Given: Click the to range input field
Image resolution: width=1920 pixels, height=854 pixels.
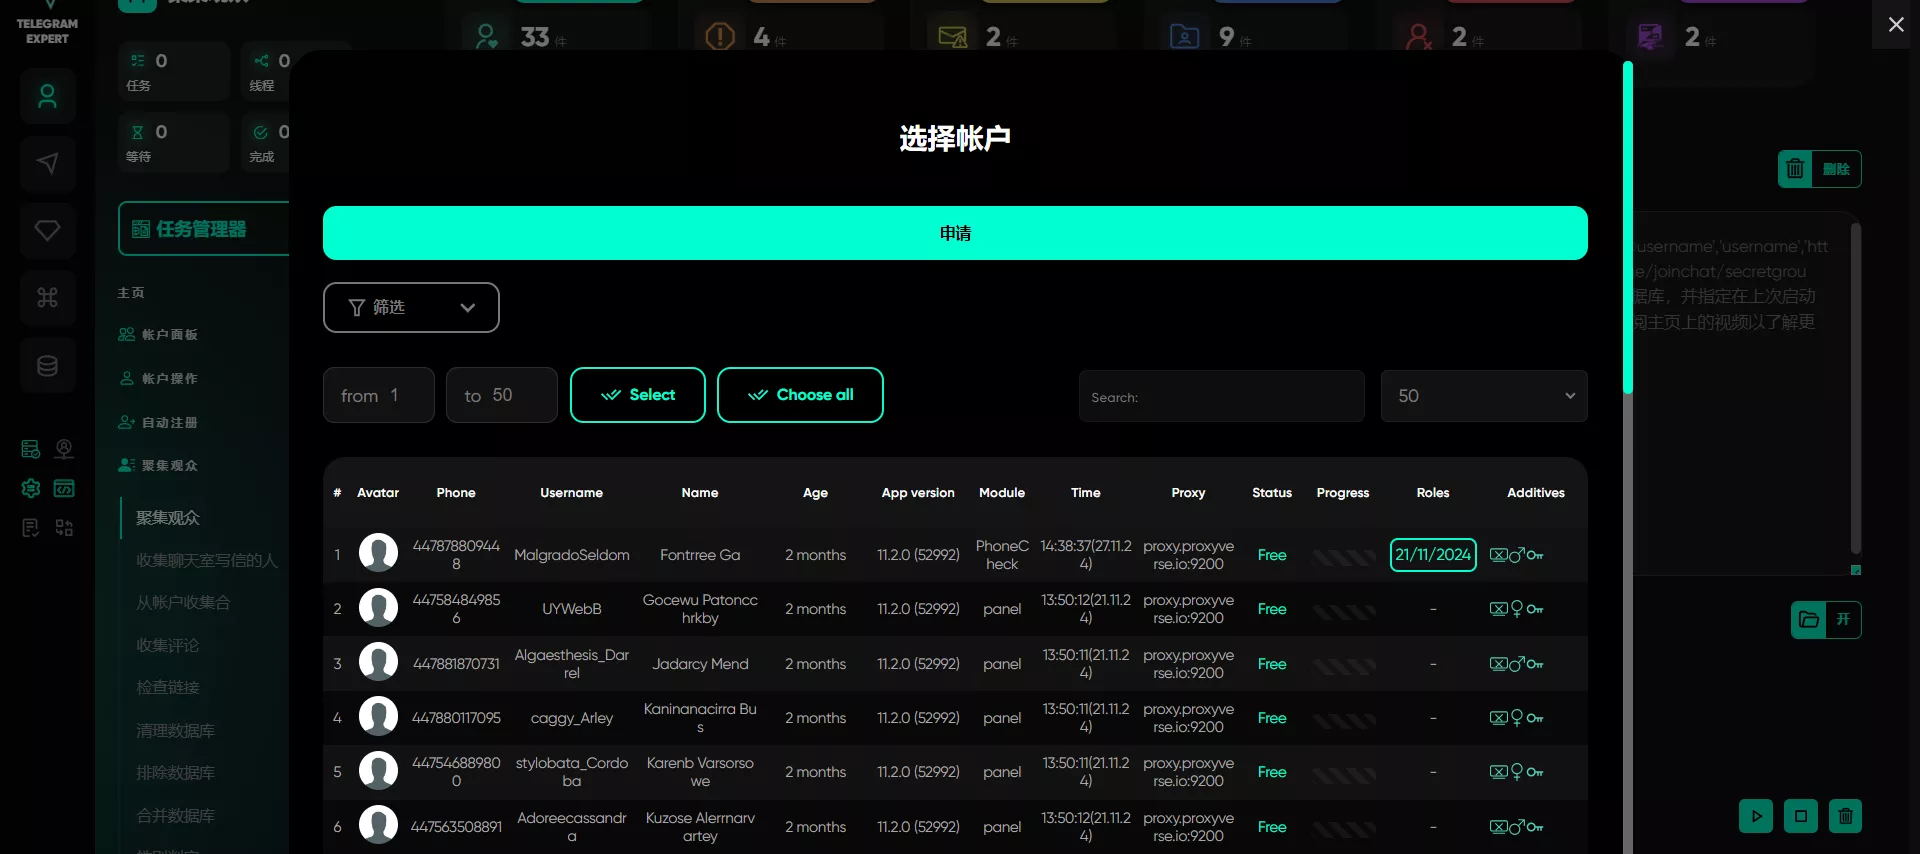Looking at the screenshot, I should [x=502, y=395].
